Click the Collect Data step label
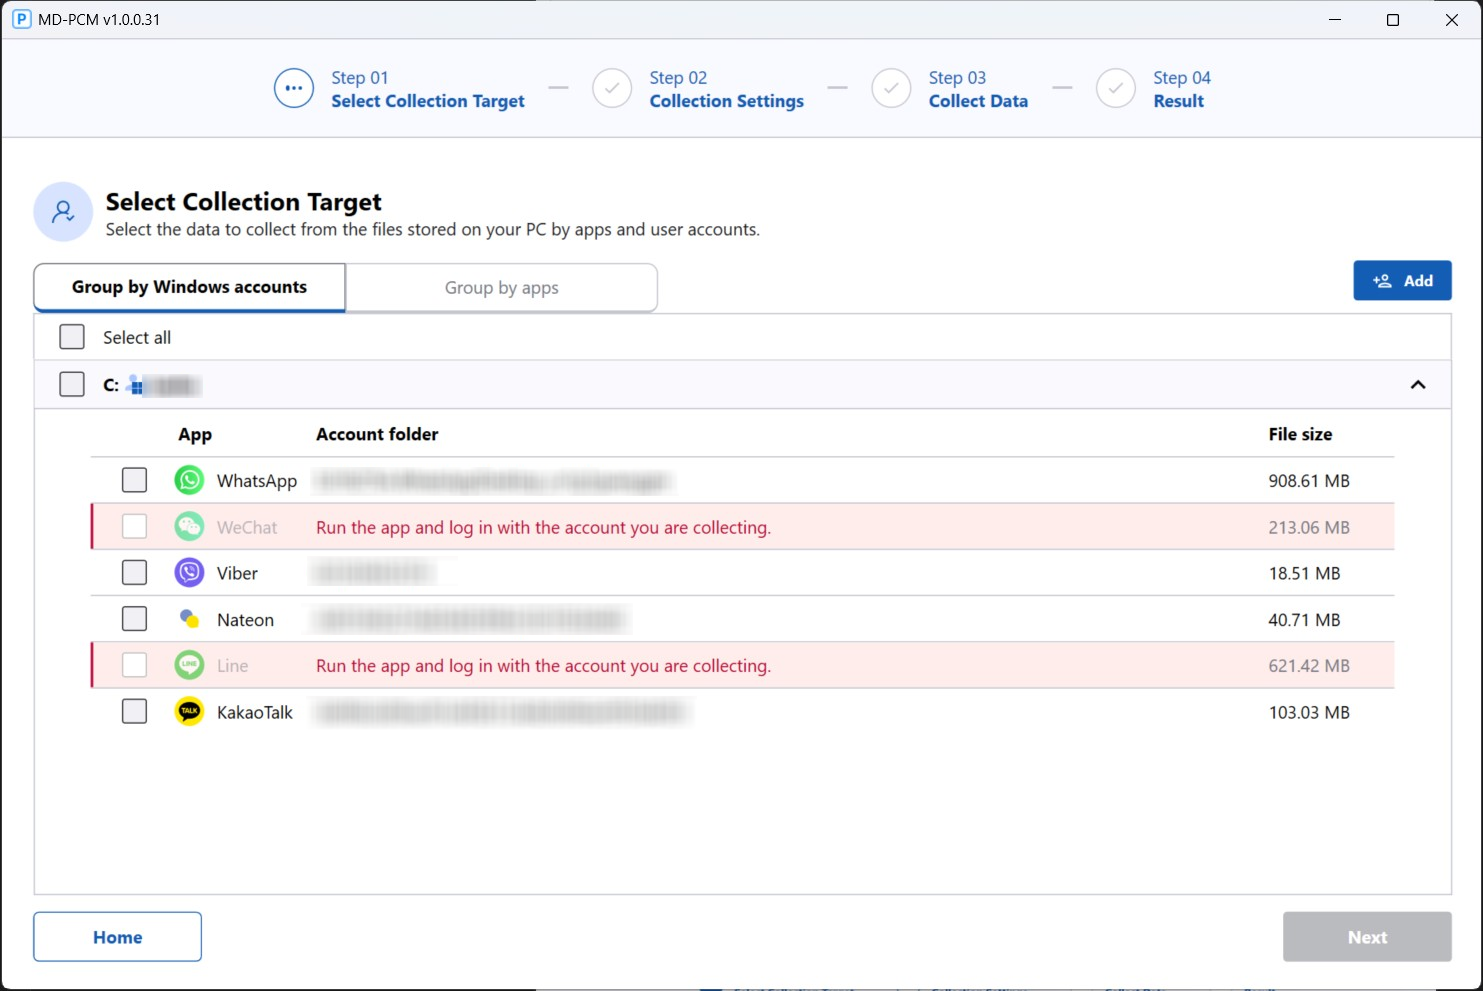Image resolution: width=1483 pixels, height=991 pixels. click(978, 101)
